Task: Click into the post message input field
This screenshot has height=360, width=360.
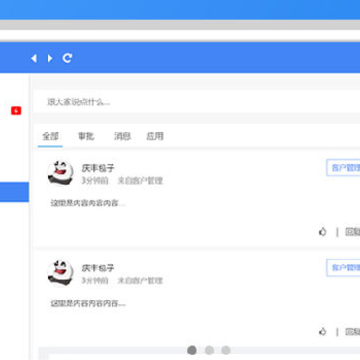Action: click(x=197, y=102)
